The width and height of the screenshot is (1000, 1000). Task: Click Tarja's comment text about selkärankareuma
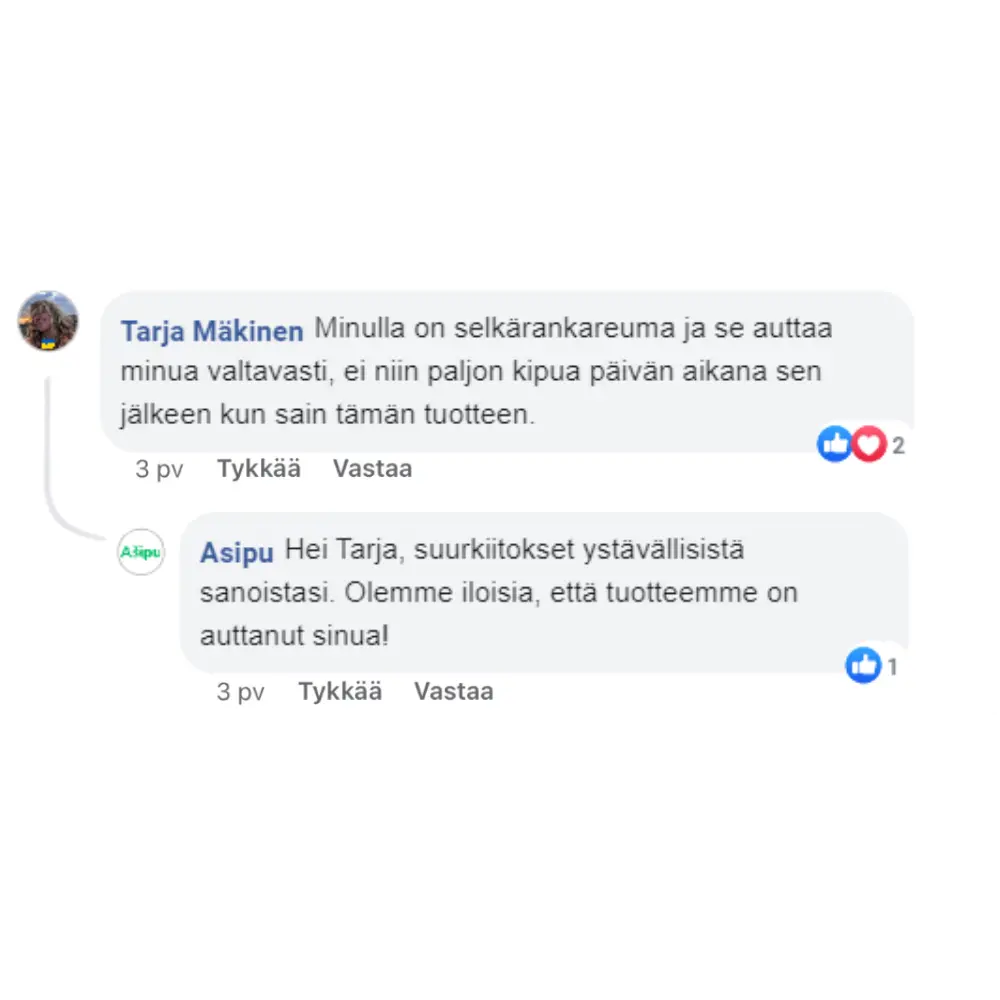[476, 372]
